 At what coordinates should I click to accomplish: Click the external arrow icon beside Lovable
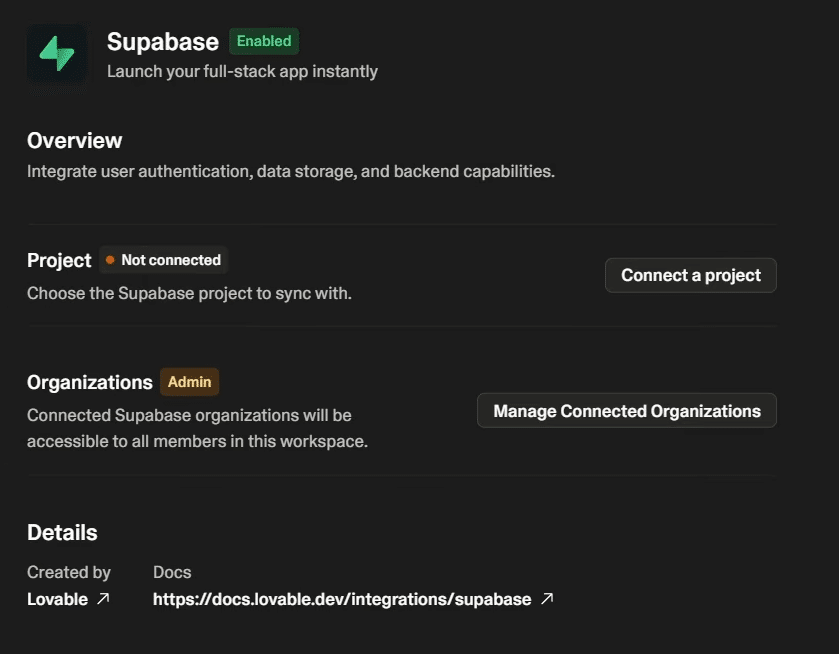point(103,599)
